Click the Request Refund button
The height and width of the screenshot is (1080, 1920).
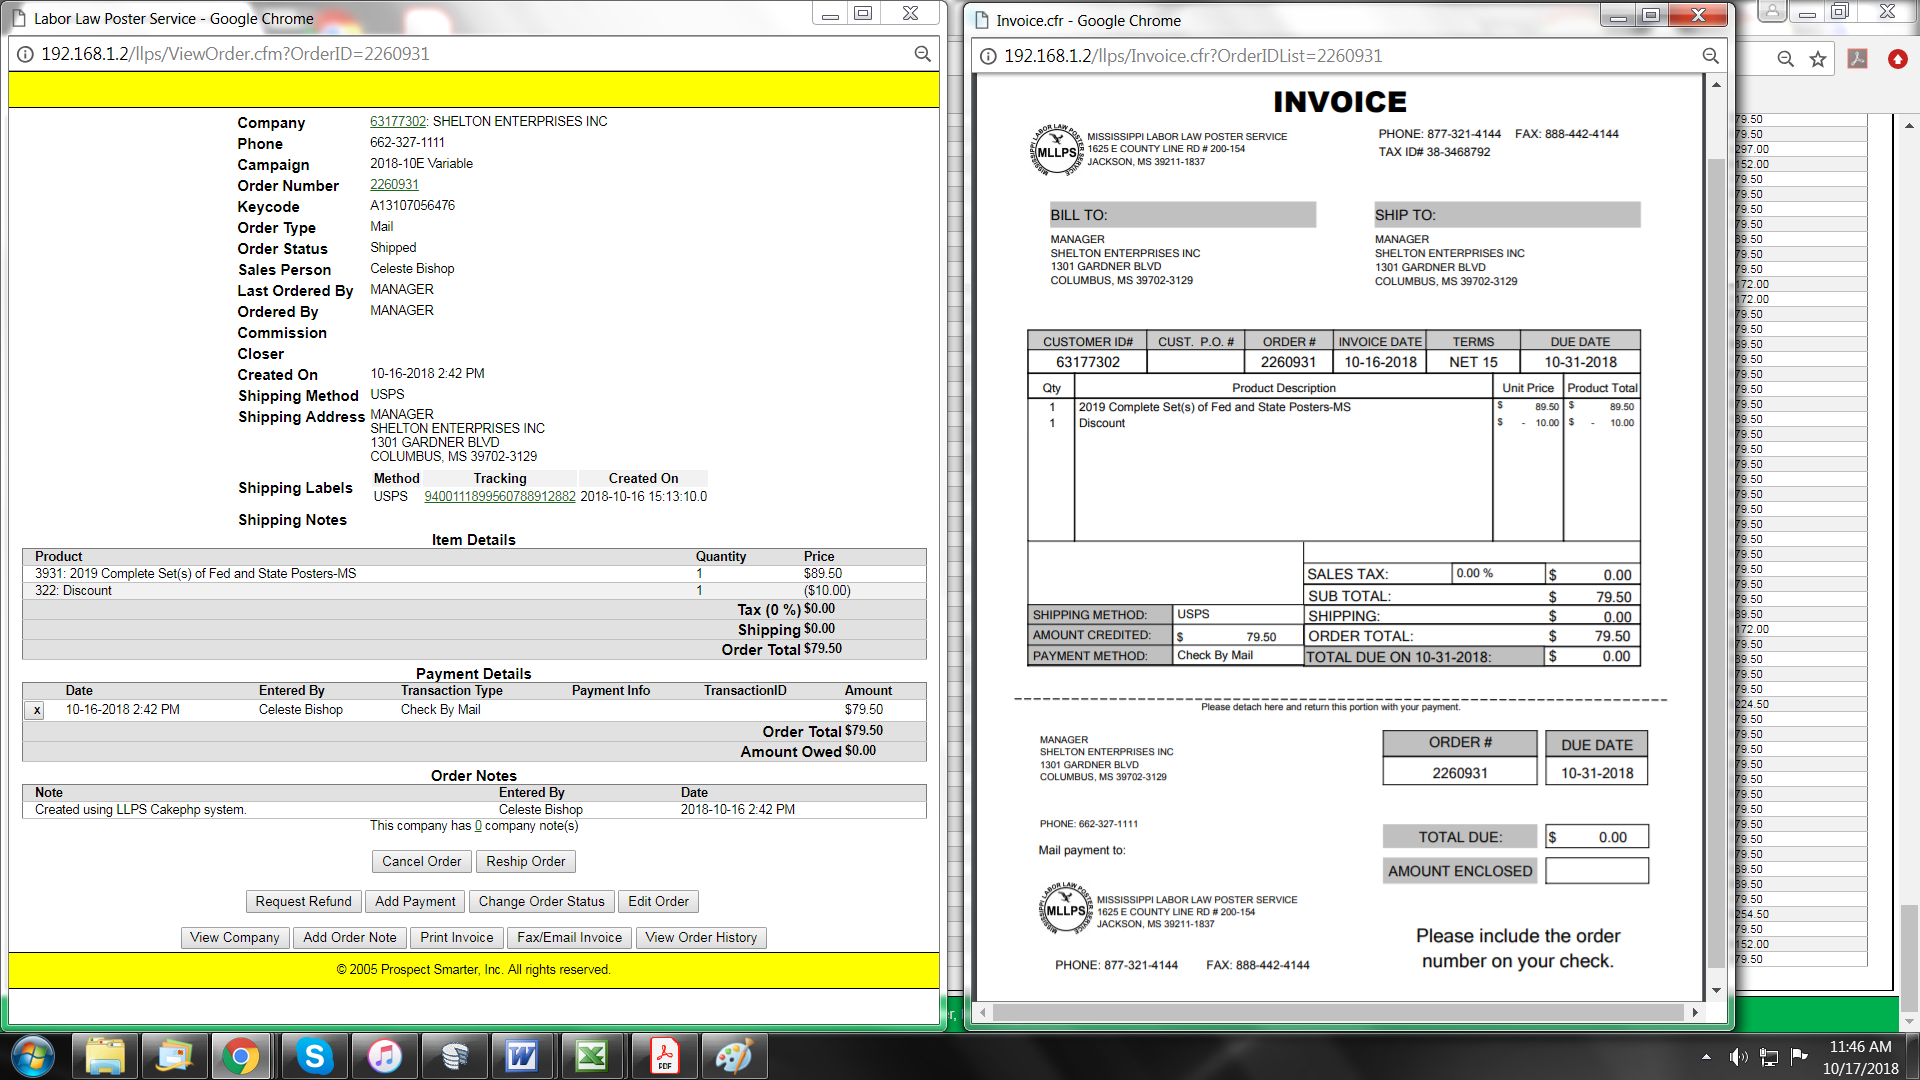coord(303,901)
